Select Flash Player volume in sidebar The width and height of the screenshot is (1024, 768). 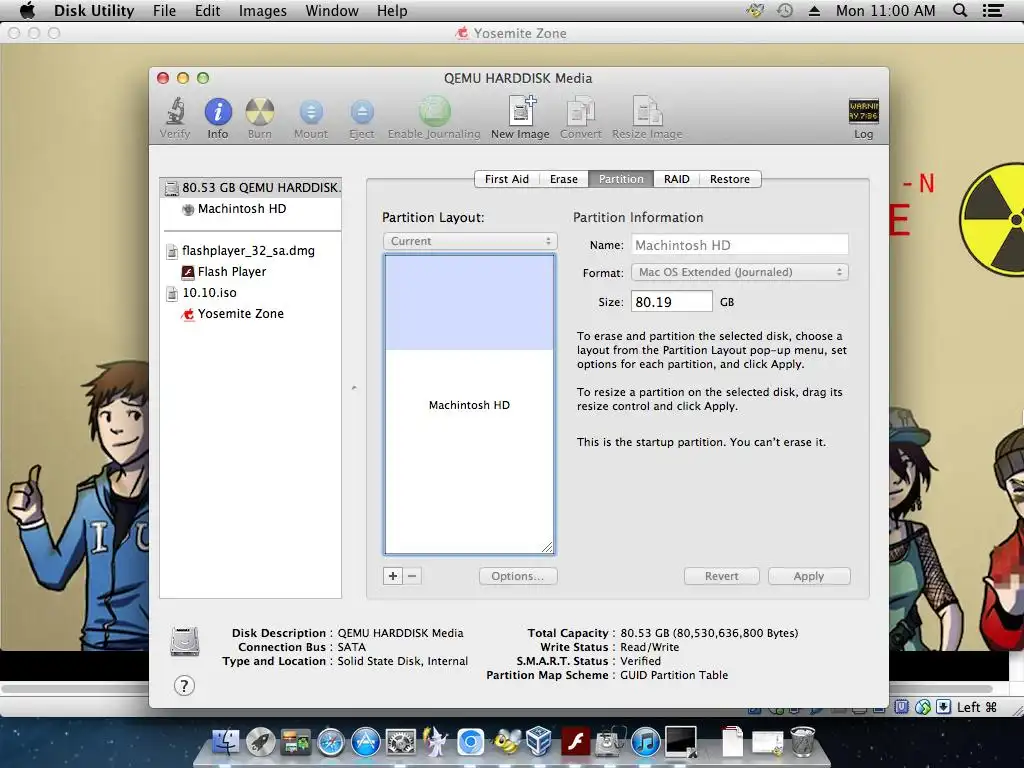click(x=251, y=272)
